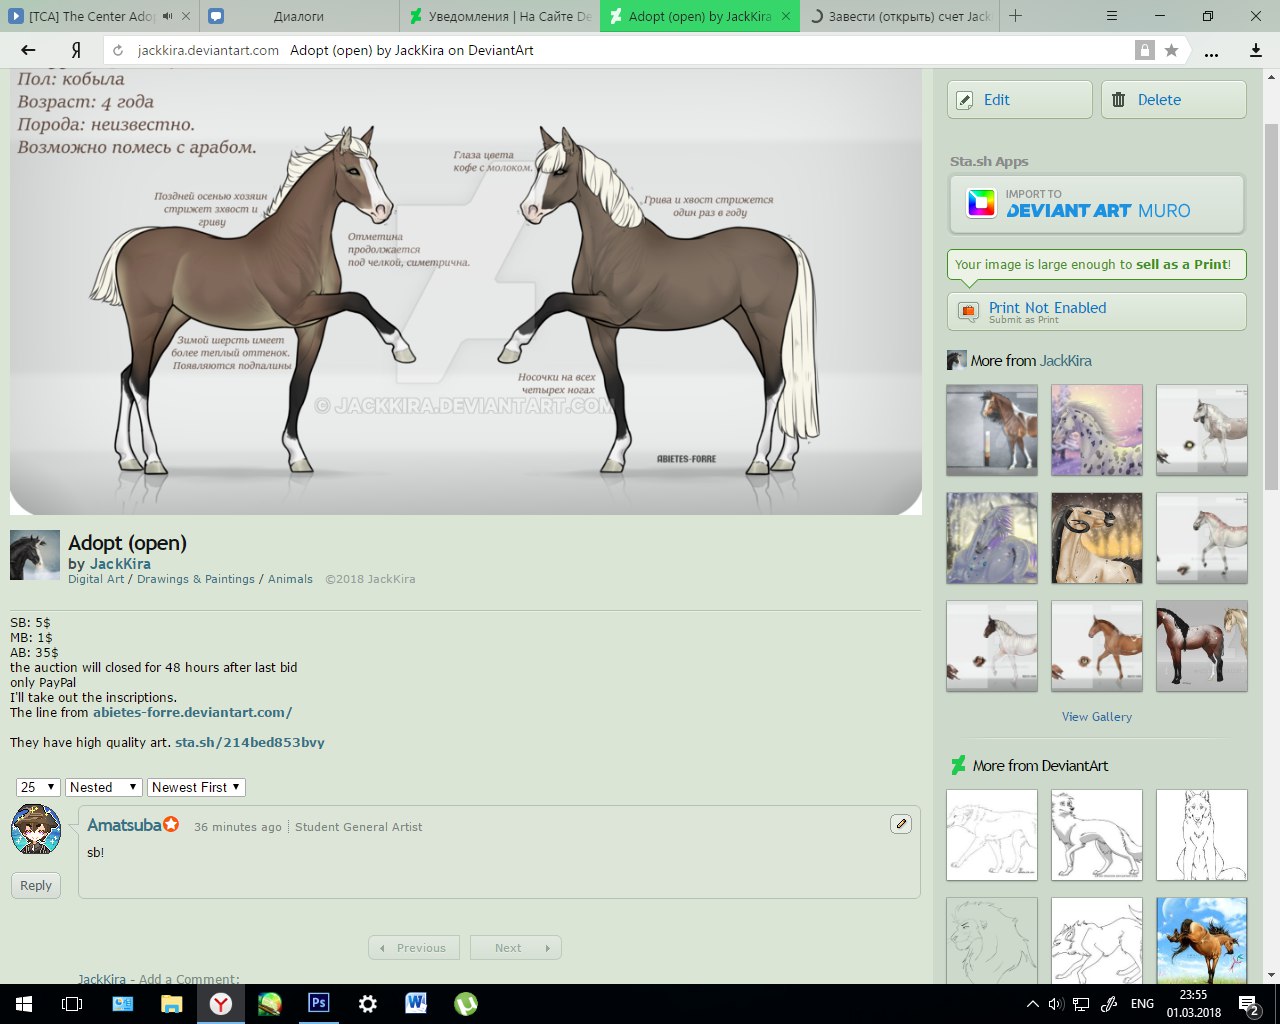The width and height of the screenshot is (1280, 1024).
Task: Click the pencil edit icon on comment
Action: pos(900,824)
